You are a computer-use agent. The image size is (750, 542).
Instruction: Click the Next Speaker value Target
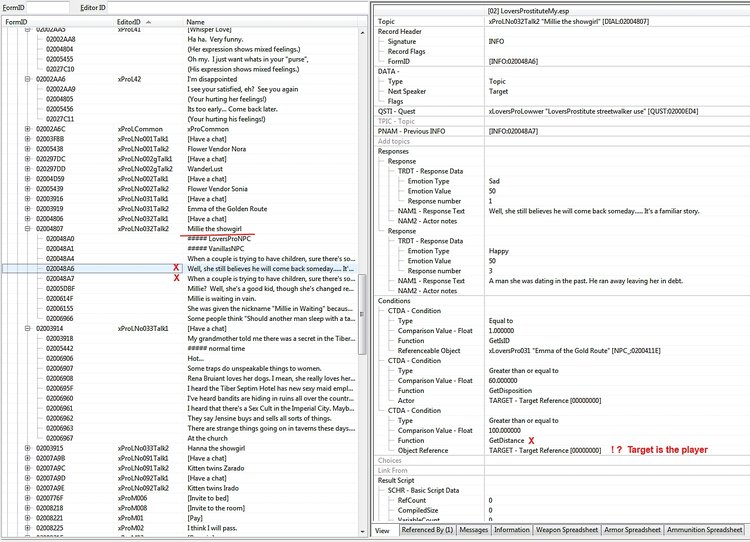click(x=498, y=91)
